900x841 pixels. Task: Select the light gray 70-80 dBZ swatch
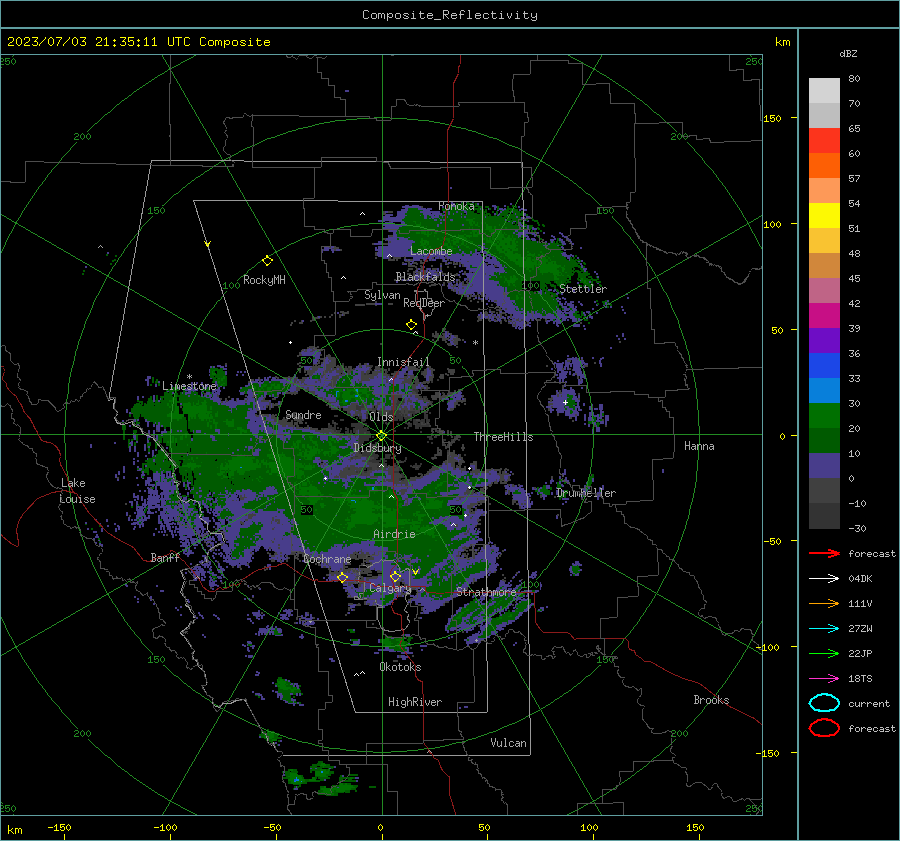tap(824, 91)
